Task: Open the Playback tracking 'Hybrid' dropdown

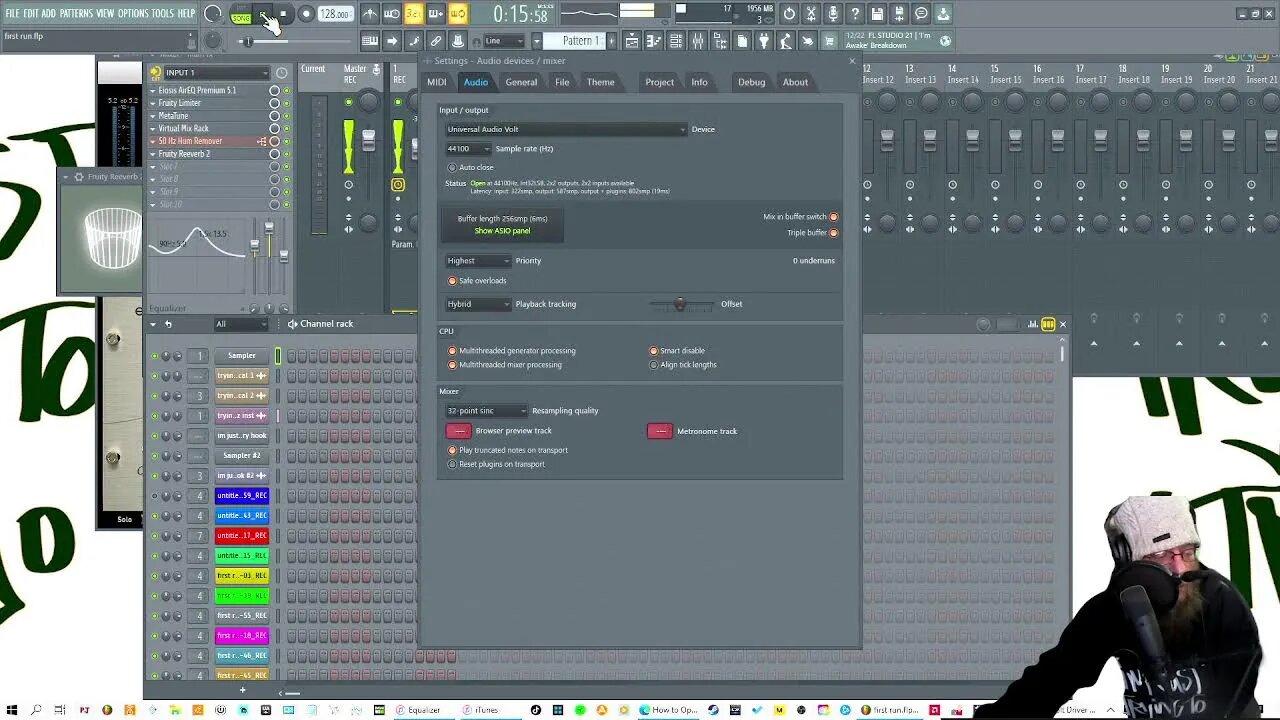Action: (x=478, y=304)
